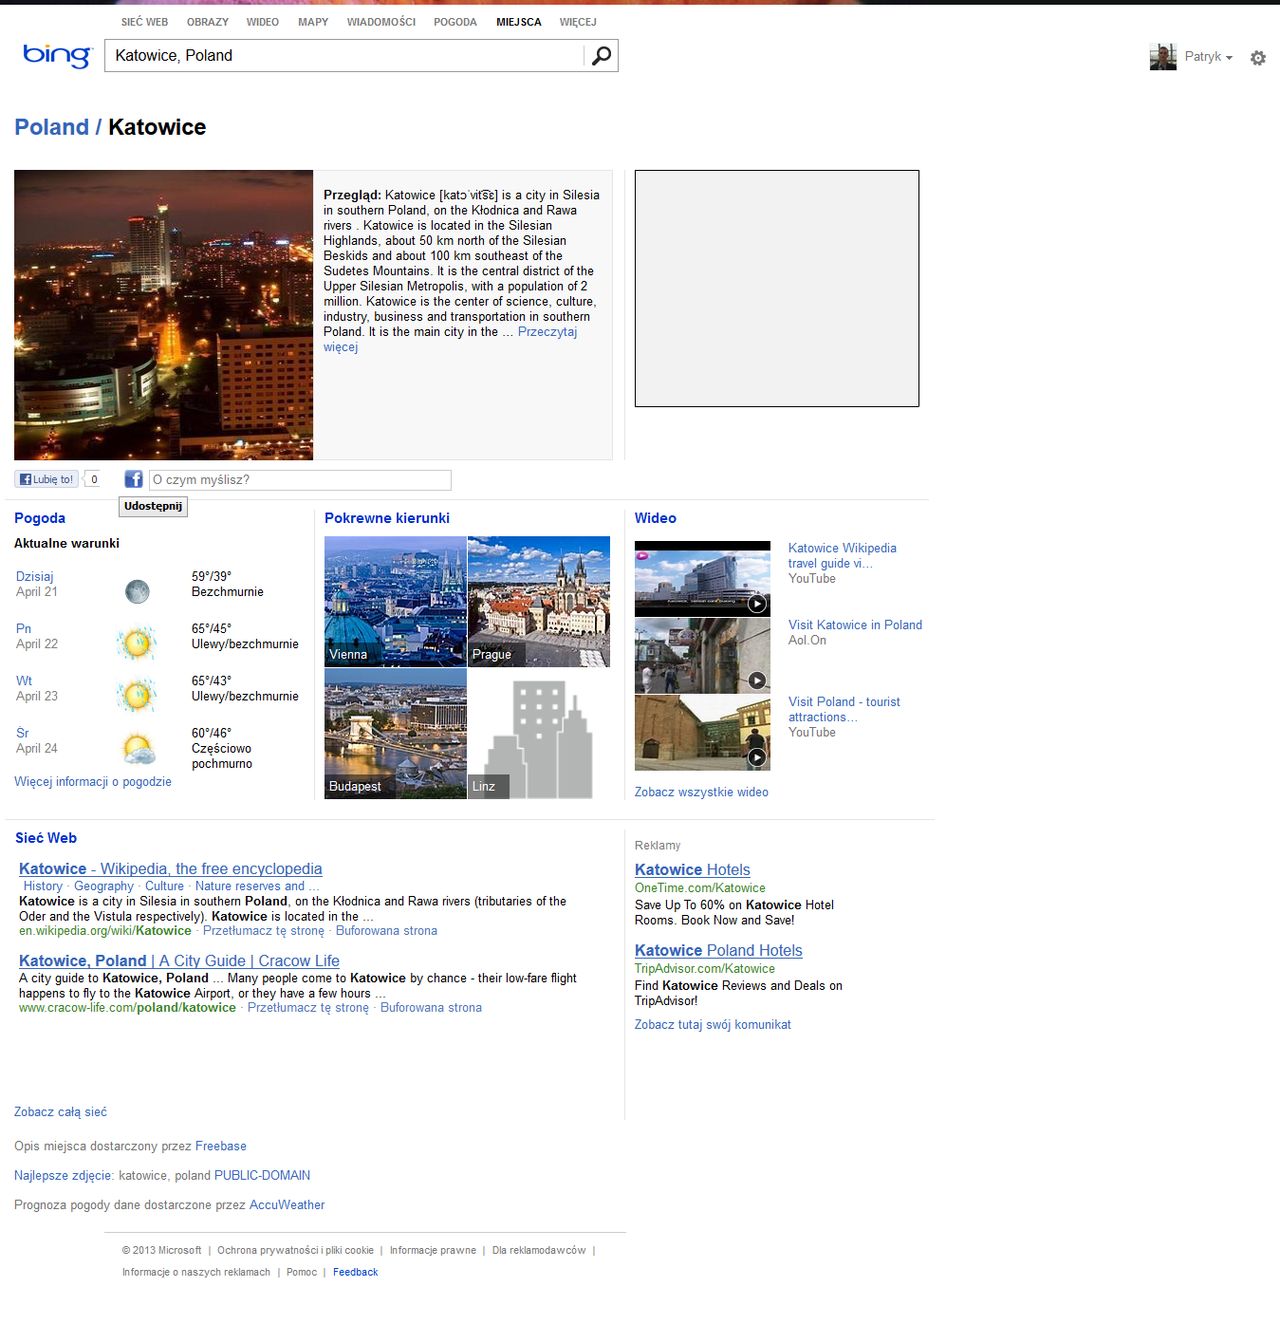Viewport: 1280px width, 1324px height.
Task: Click Buforowana strona under Wikipedia result
Action: coord(386,931)
